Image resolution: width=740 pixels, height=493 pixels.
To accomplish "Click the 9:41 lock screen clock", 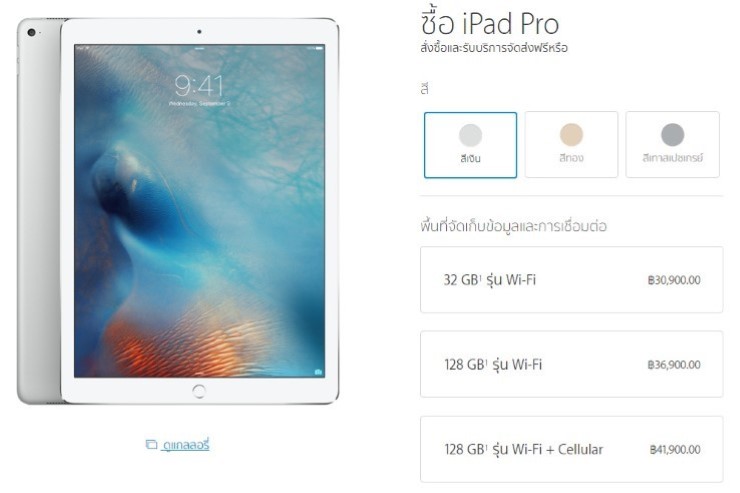I will tap(199, 86).
